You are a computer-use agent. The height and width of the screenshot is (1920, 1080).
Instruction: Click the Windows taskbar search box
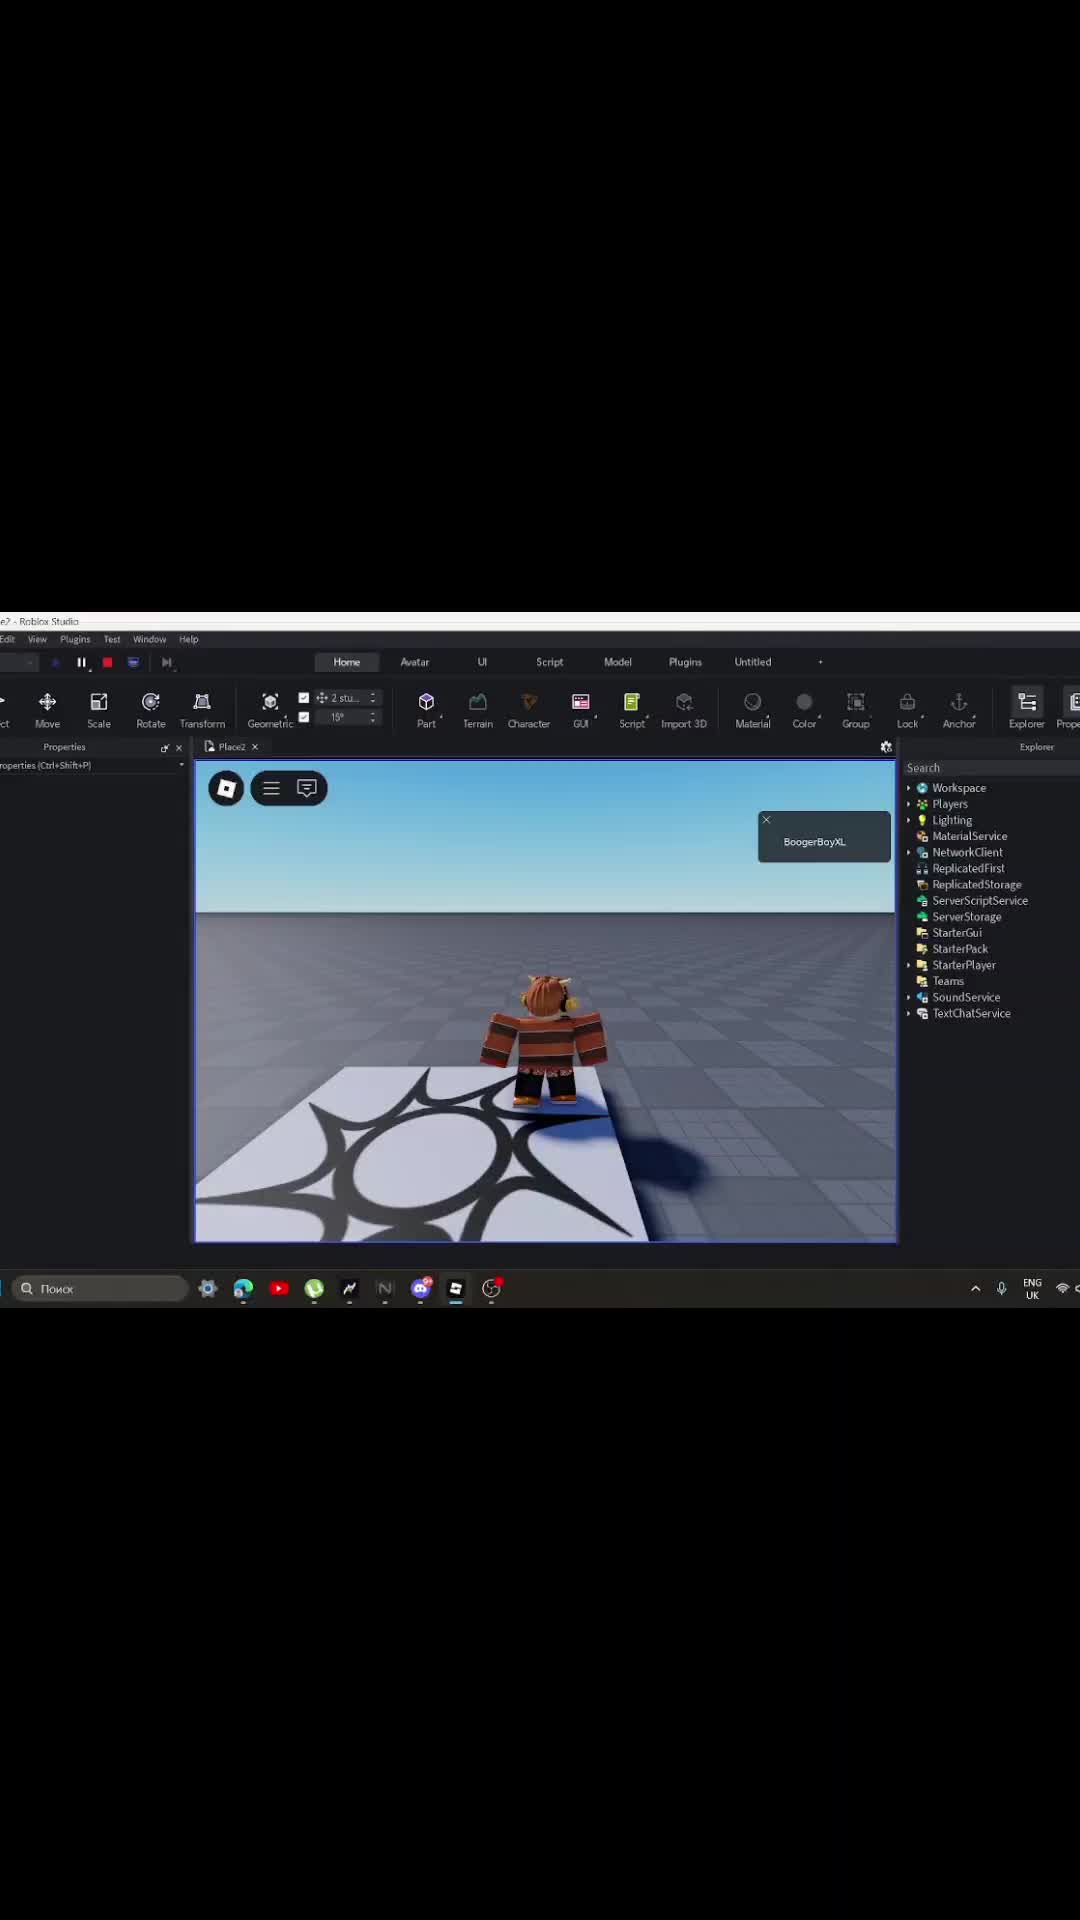pos(100,1288)
